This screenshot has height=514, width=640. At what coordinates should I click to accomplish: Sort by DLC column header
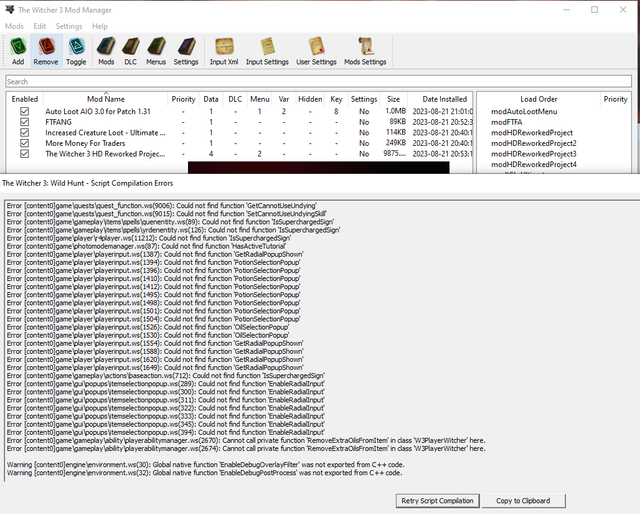click(x=235, y=99)
